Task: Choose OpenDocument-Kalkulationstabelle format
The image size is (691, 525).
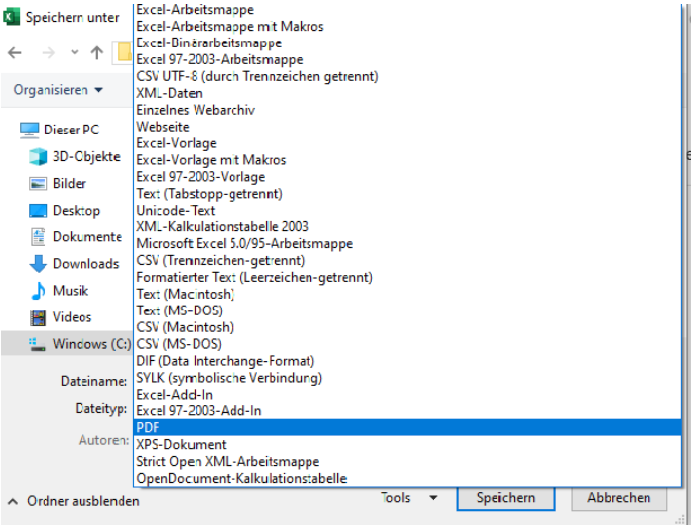Action: (407, 478)
